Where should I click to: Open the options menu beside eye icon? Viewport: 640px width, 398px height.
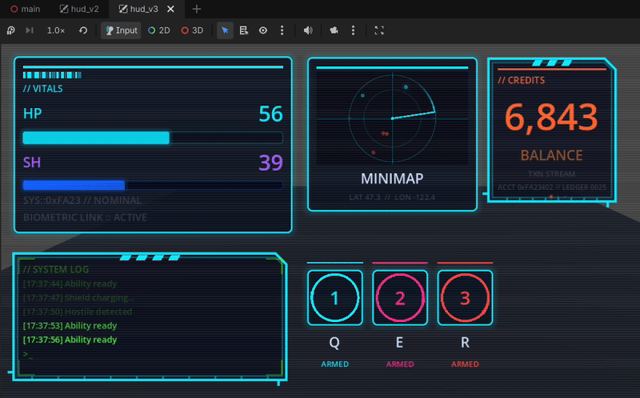[282, 30]
